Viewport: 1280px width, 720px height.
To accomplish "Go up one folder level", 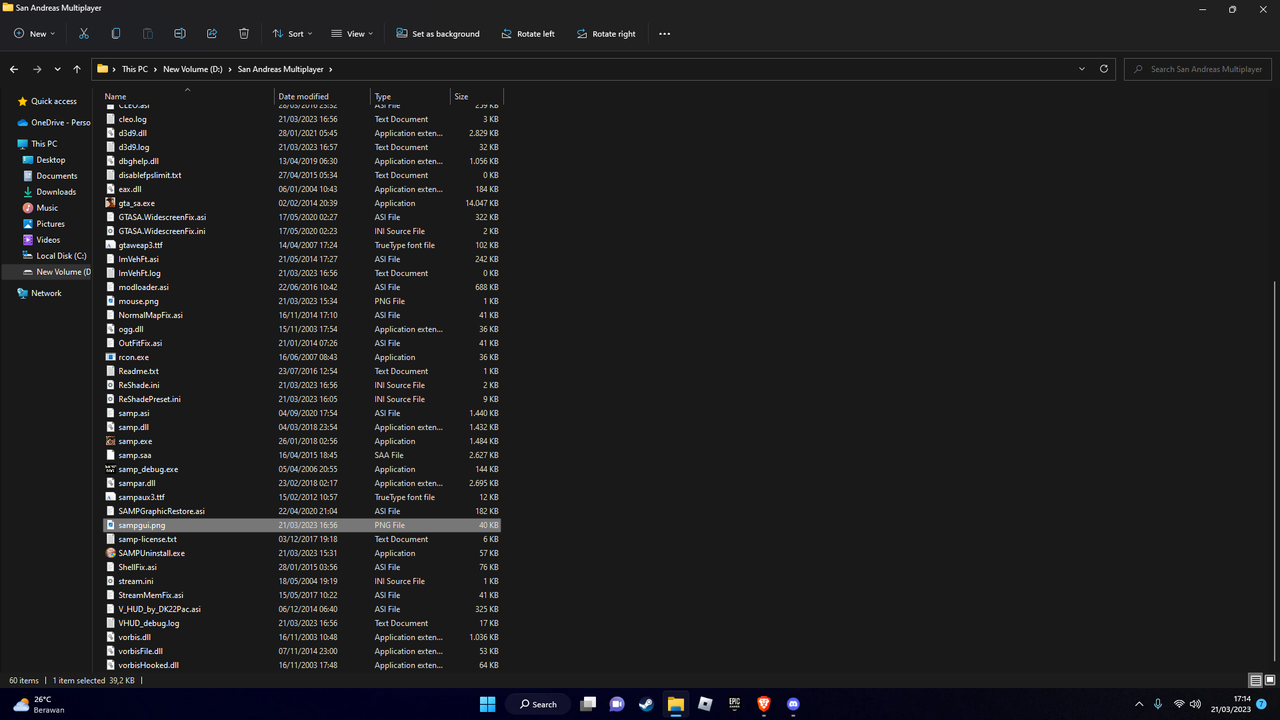I will pos(77,69).
